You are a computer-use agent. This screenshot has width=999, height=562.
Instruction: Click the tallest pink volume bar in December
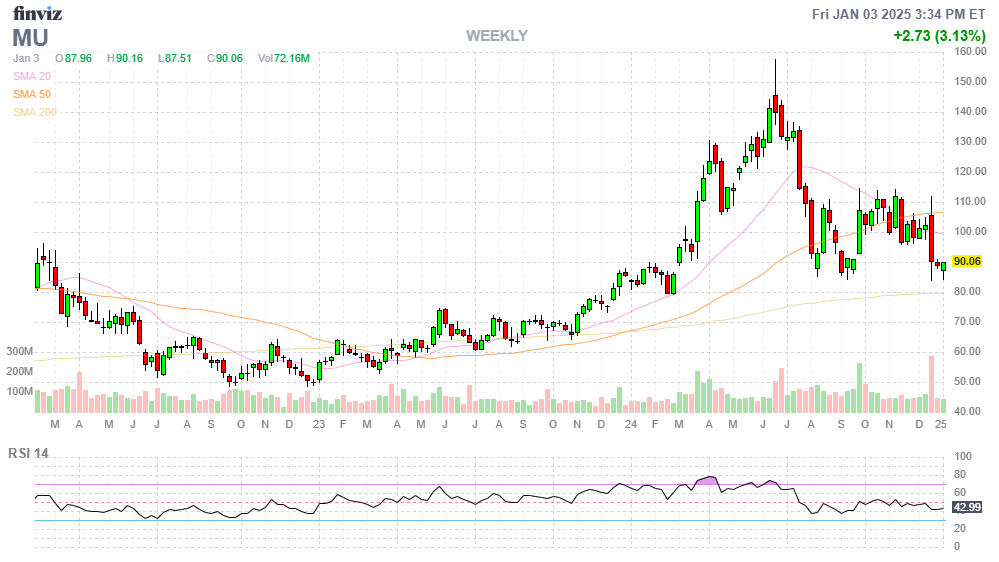tap(931, 384)
